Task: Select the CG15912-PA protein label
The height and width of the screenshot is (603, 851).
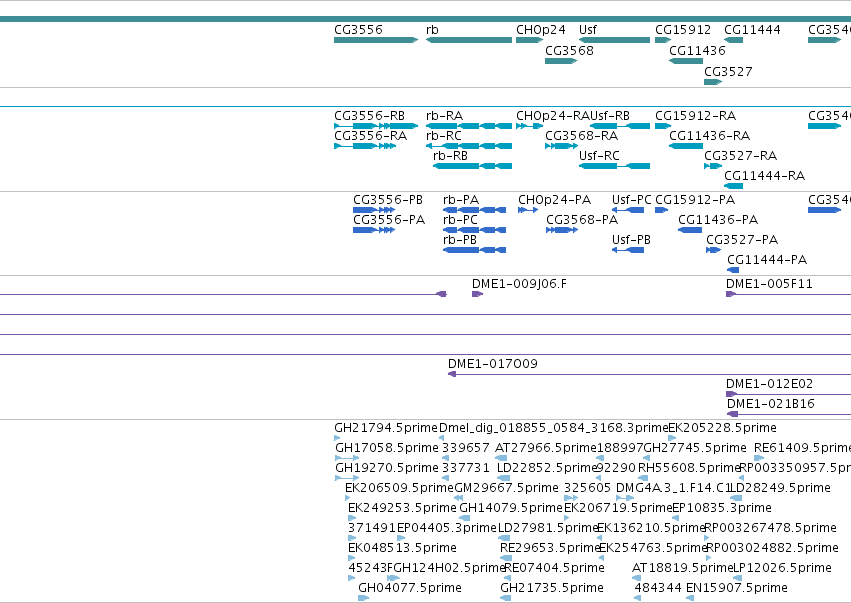Action: click(x=695, y=200)
